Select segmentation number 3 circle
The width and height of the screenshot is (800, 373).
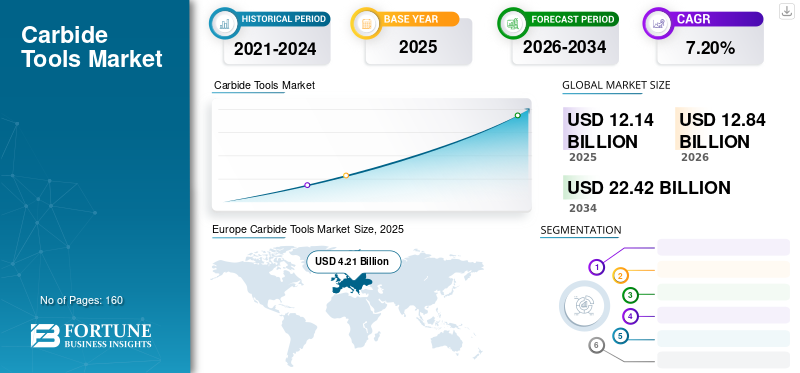[631, 294]
